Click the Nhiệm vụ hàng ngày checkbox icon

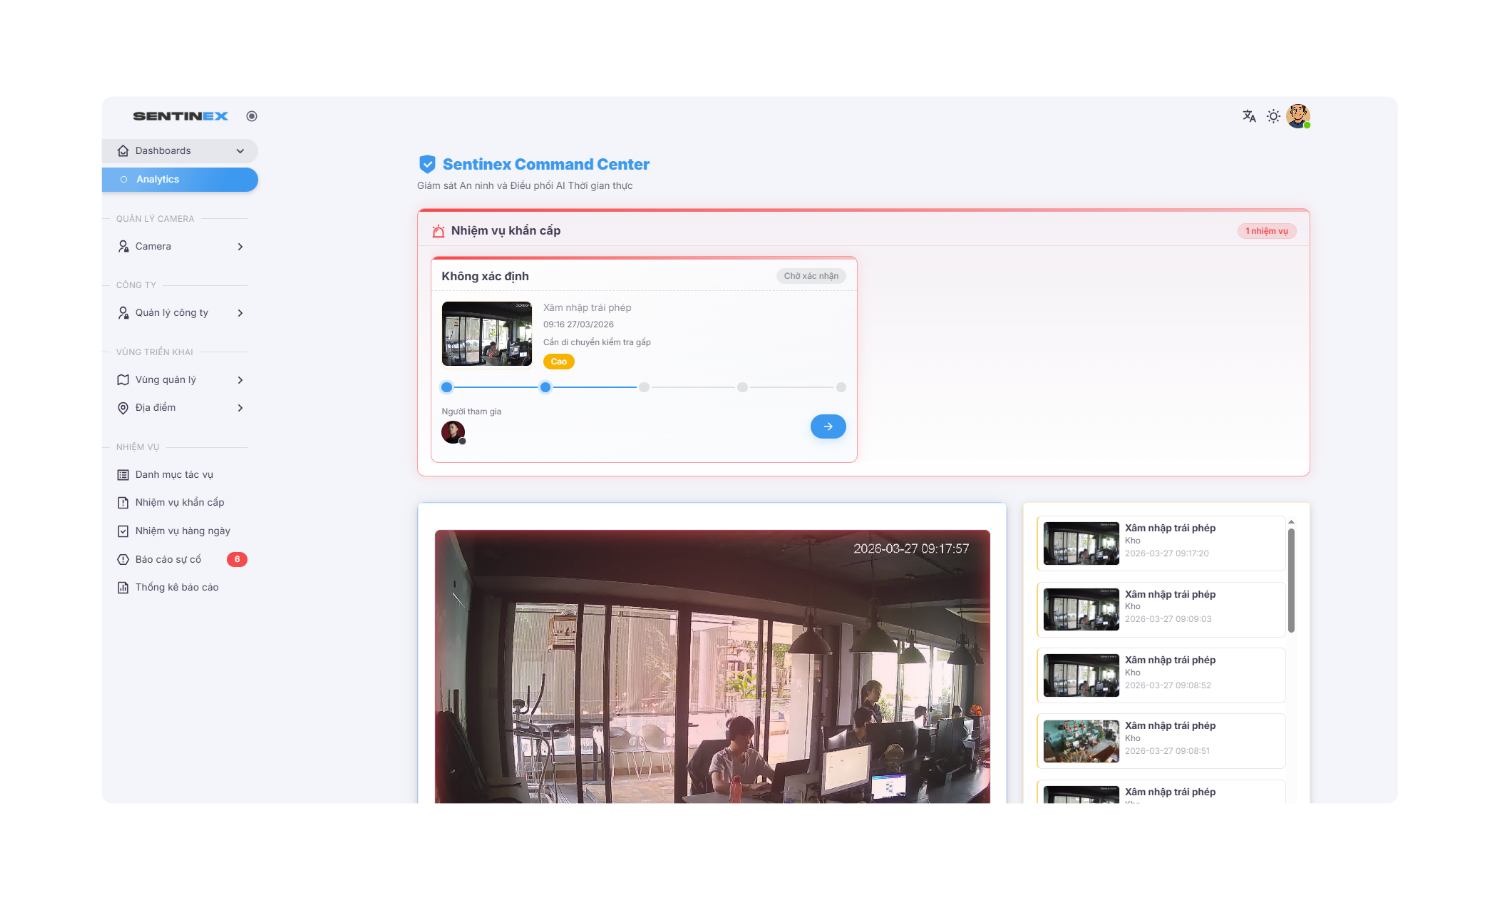pyautogui.click(x=123, y=531)
